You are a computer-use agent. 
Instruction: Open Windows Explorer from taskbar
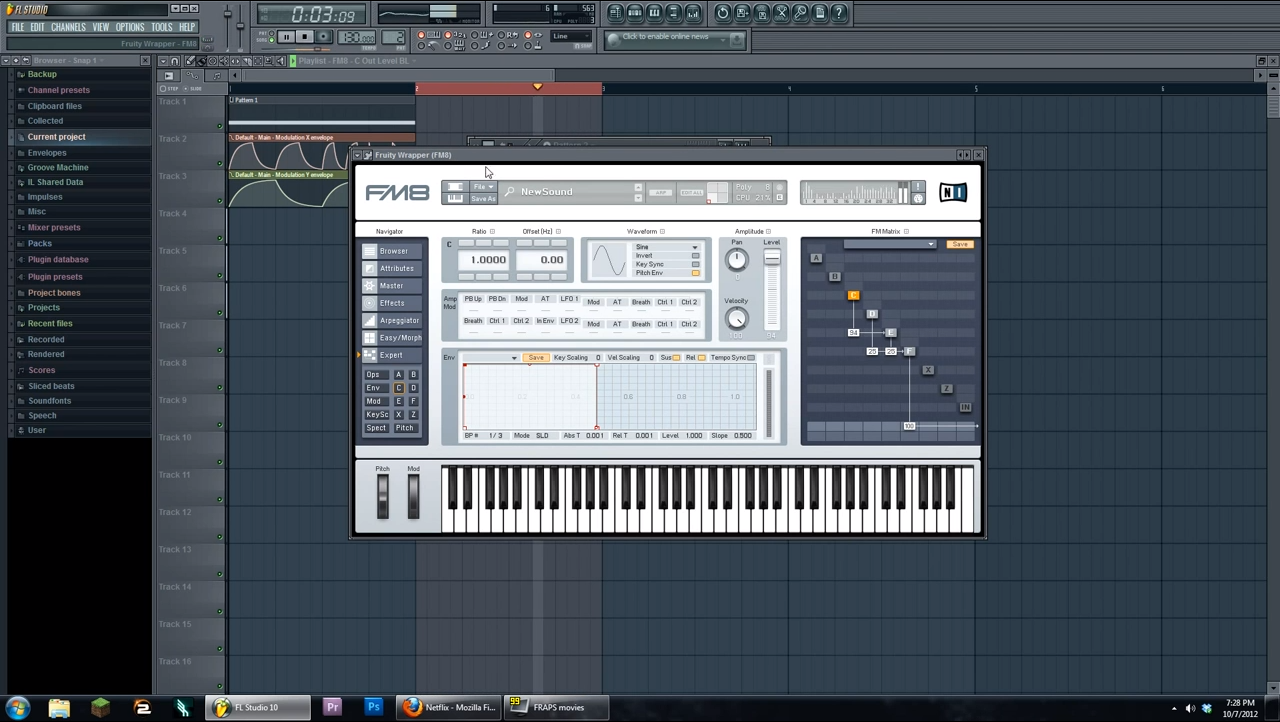pyautogui.click(x=59, y=708)
